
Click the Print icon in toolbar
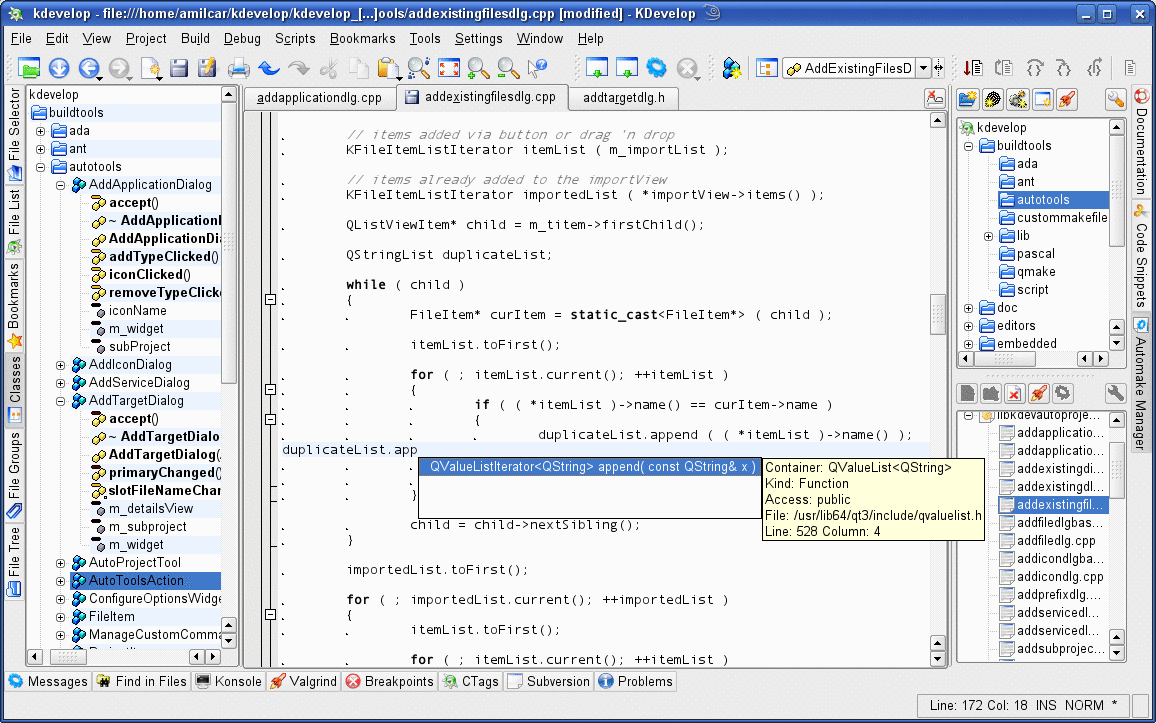coord(239,68)
